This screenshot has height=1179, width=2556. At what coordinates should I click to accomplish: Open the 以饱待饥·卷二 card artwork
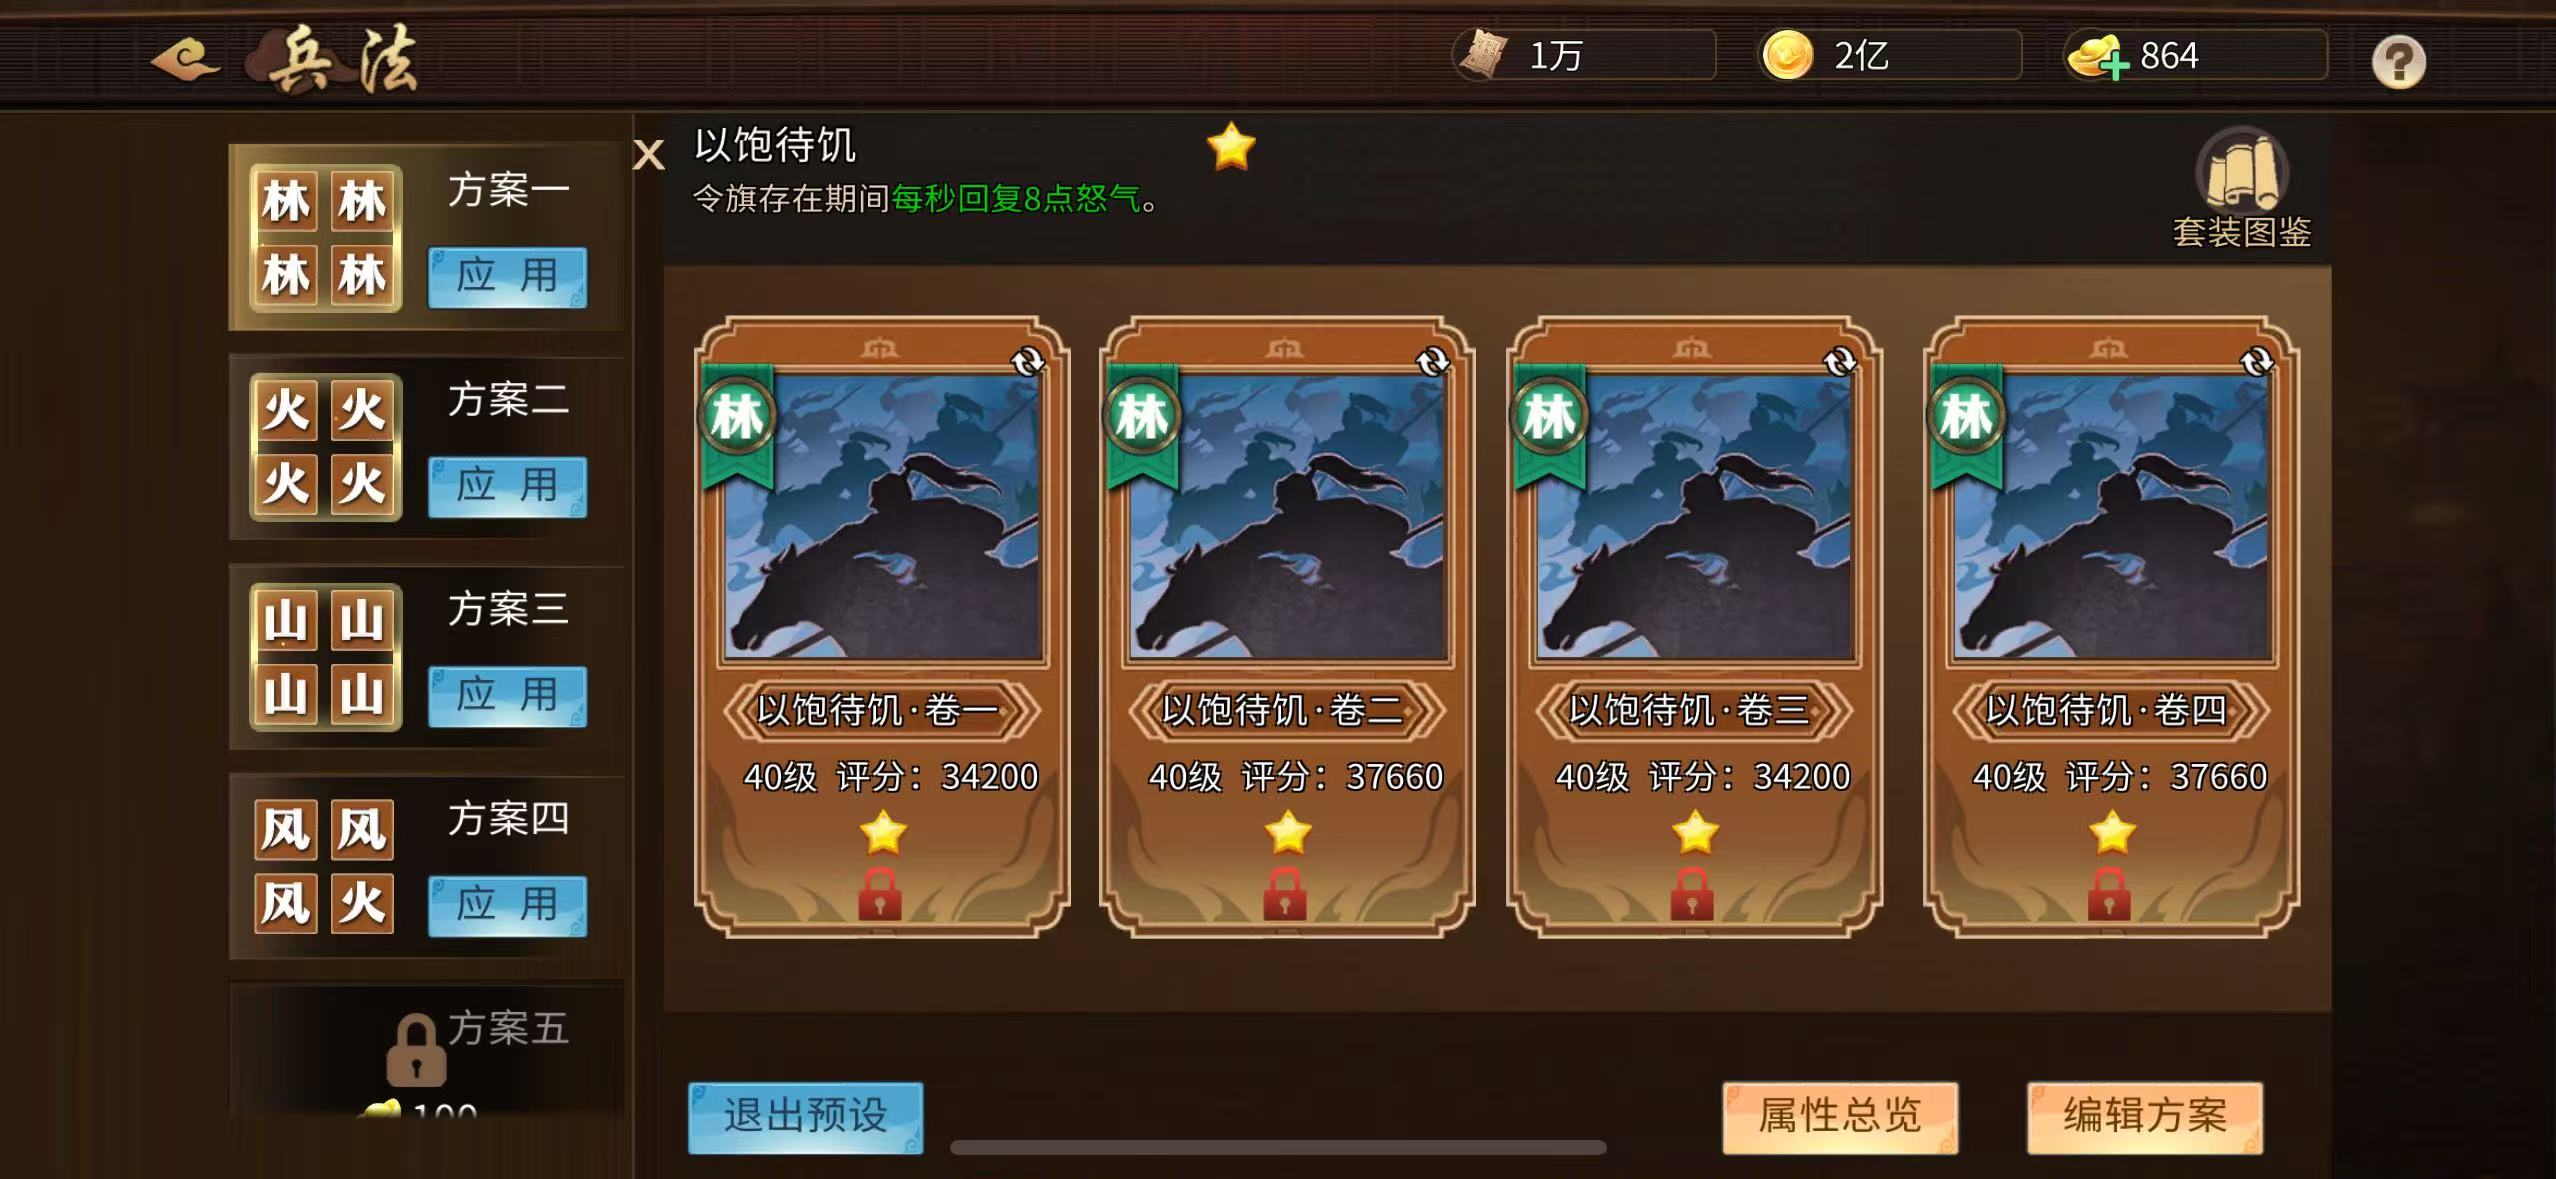click(1287, 517)
